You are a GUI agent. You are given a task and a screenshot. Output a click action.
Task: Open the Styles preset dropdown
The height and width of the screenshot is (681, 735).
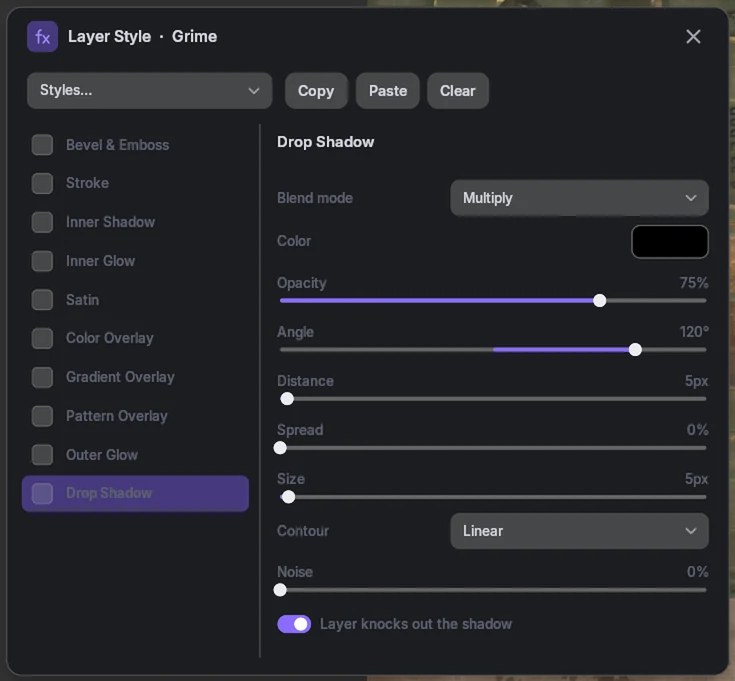[x=150, y=90]
